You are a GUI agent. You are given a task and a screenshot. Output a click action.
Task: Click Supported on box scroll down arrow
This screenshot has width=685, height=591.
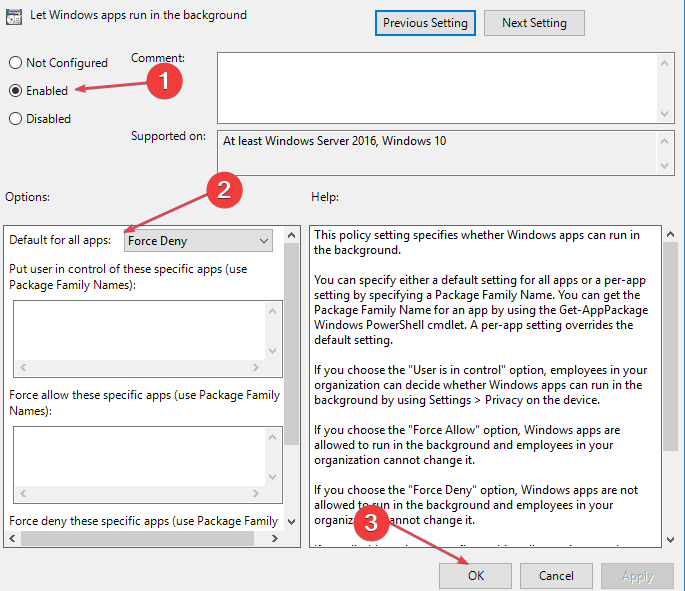[x=664, y=166]
